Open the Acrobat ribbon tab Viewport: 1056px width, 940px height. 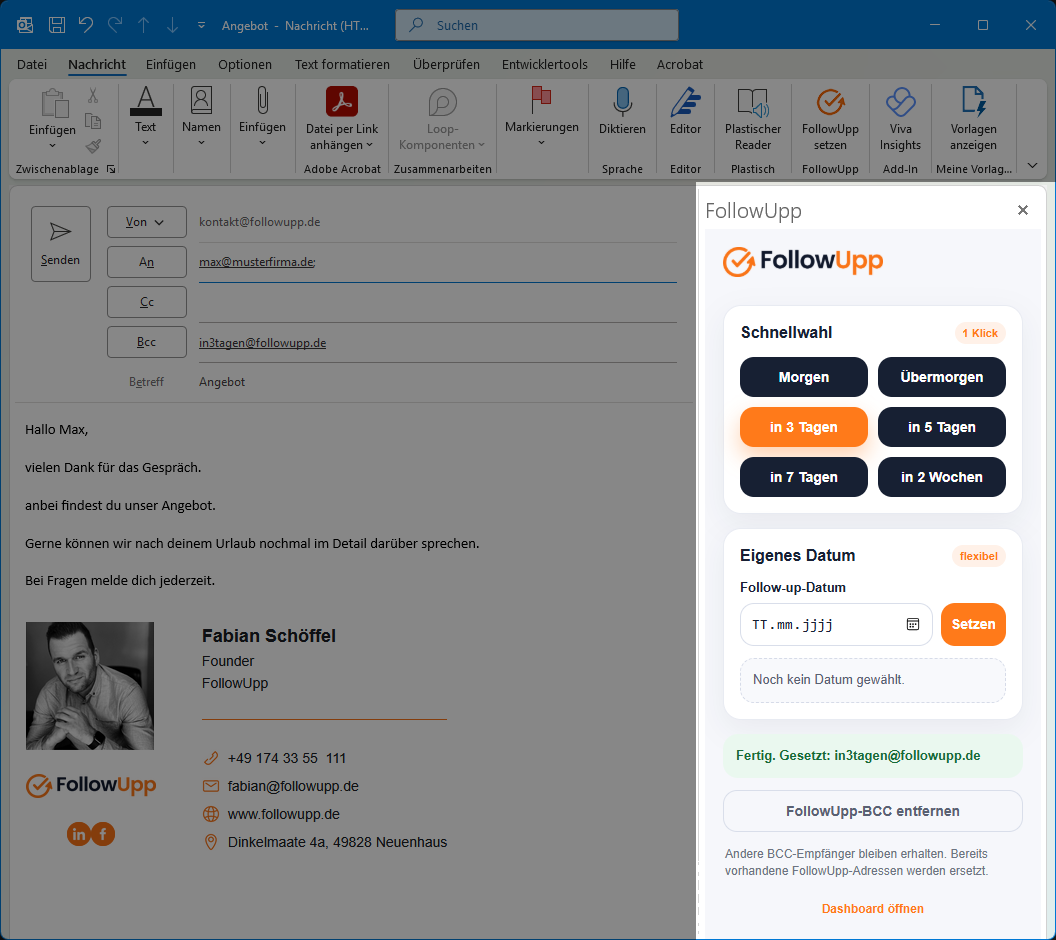point(680,65)
